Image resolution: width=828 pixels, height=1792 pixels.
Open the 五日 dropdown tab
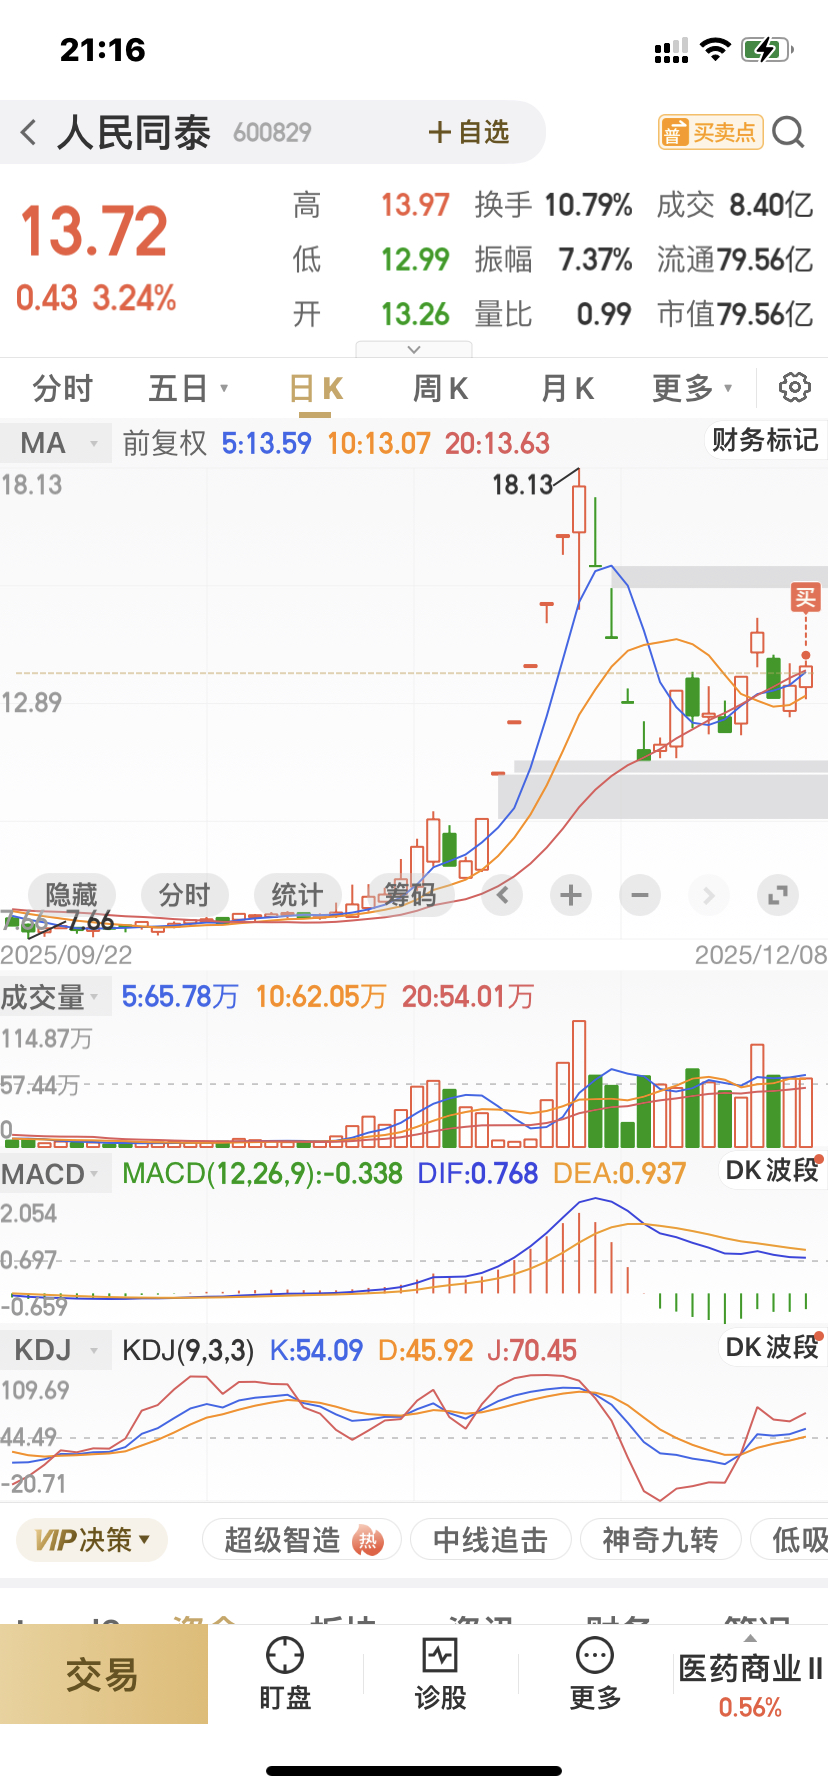tap(188, 388)
